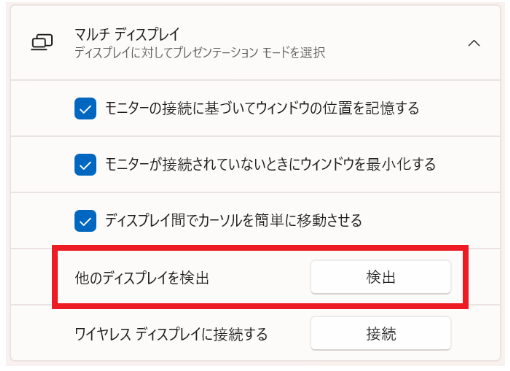Image resolution: width=510 pixels, height=371 pixels.
Task: Click label text モニターの接続に基づいてウィンドウの位置を記憶する
Action: click(x=262, y=108)
